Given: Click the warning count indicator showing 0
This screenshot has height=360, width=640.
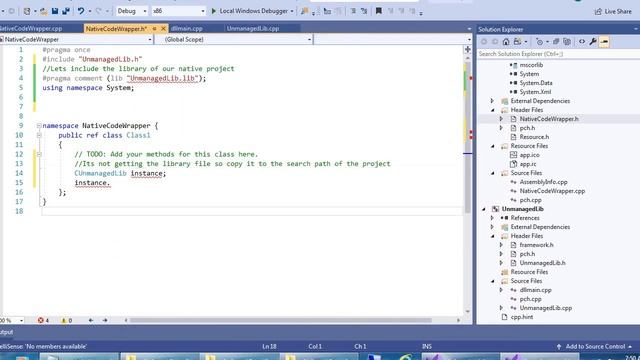Looking at the screenshot, I should click(66, 320).
